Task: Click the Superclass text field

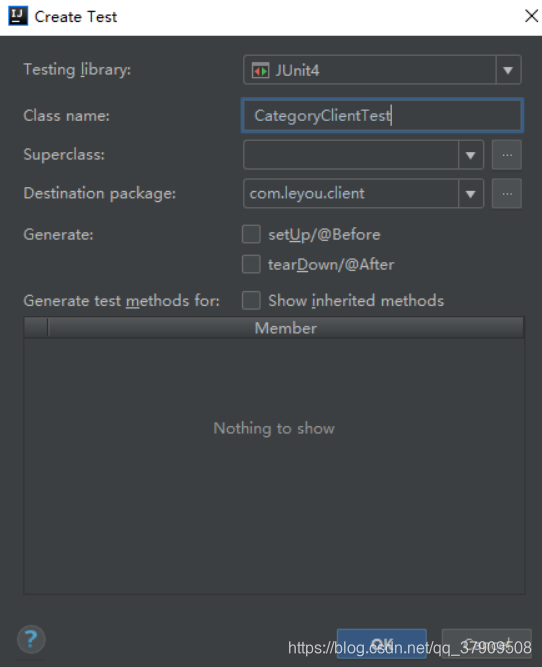Action: [x=351, y=155]
